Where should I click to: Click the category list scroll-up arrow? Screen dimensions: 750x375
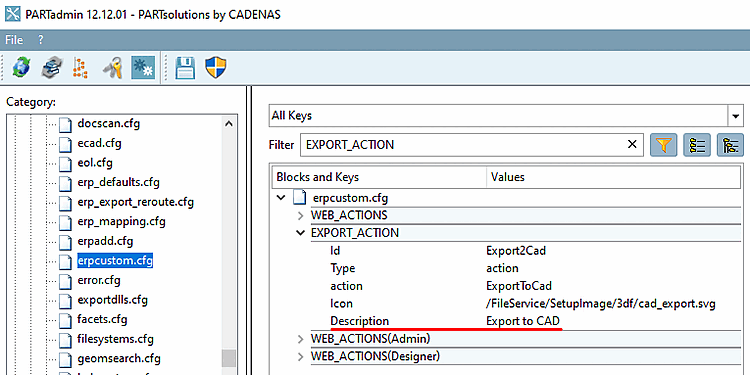(x=229, y=124)
